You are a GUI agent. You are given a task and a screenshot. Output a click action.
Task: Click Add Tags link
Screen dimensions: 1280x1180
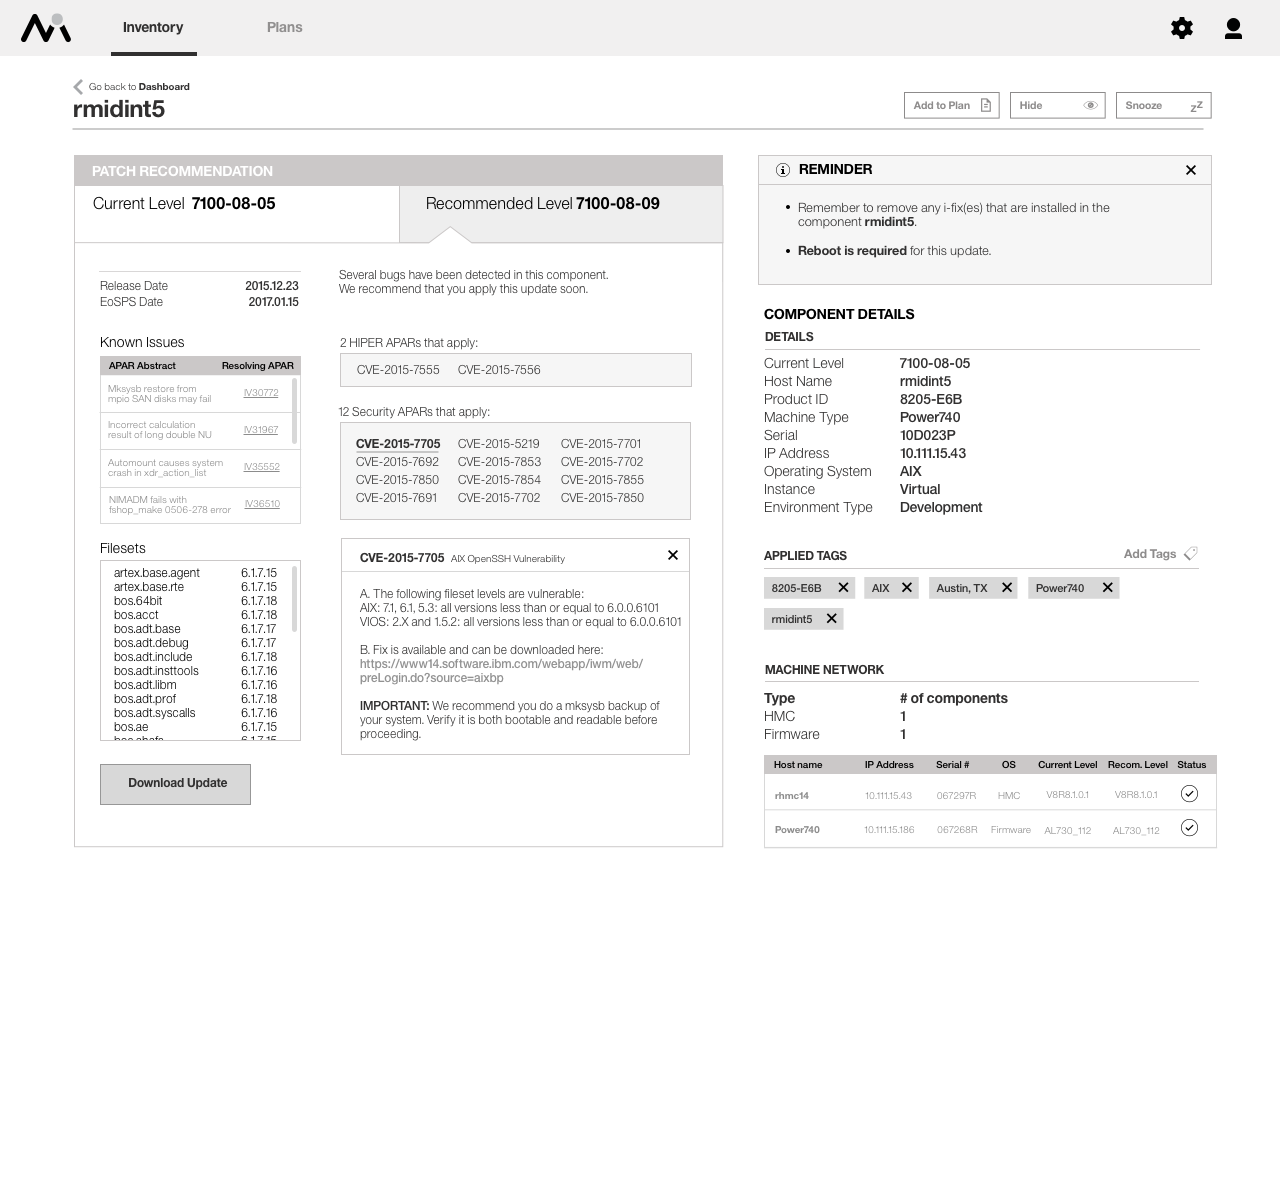1150,554
